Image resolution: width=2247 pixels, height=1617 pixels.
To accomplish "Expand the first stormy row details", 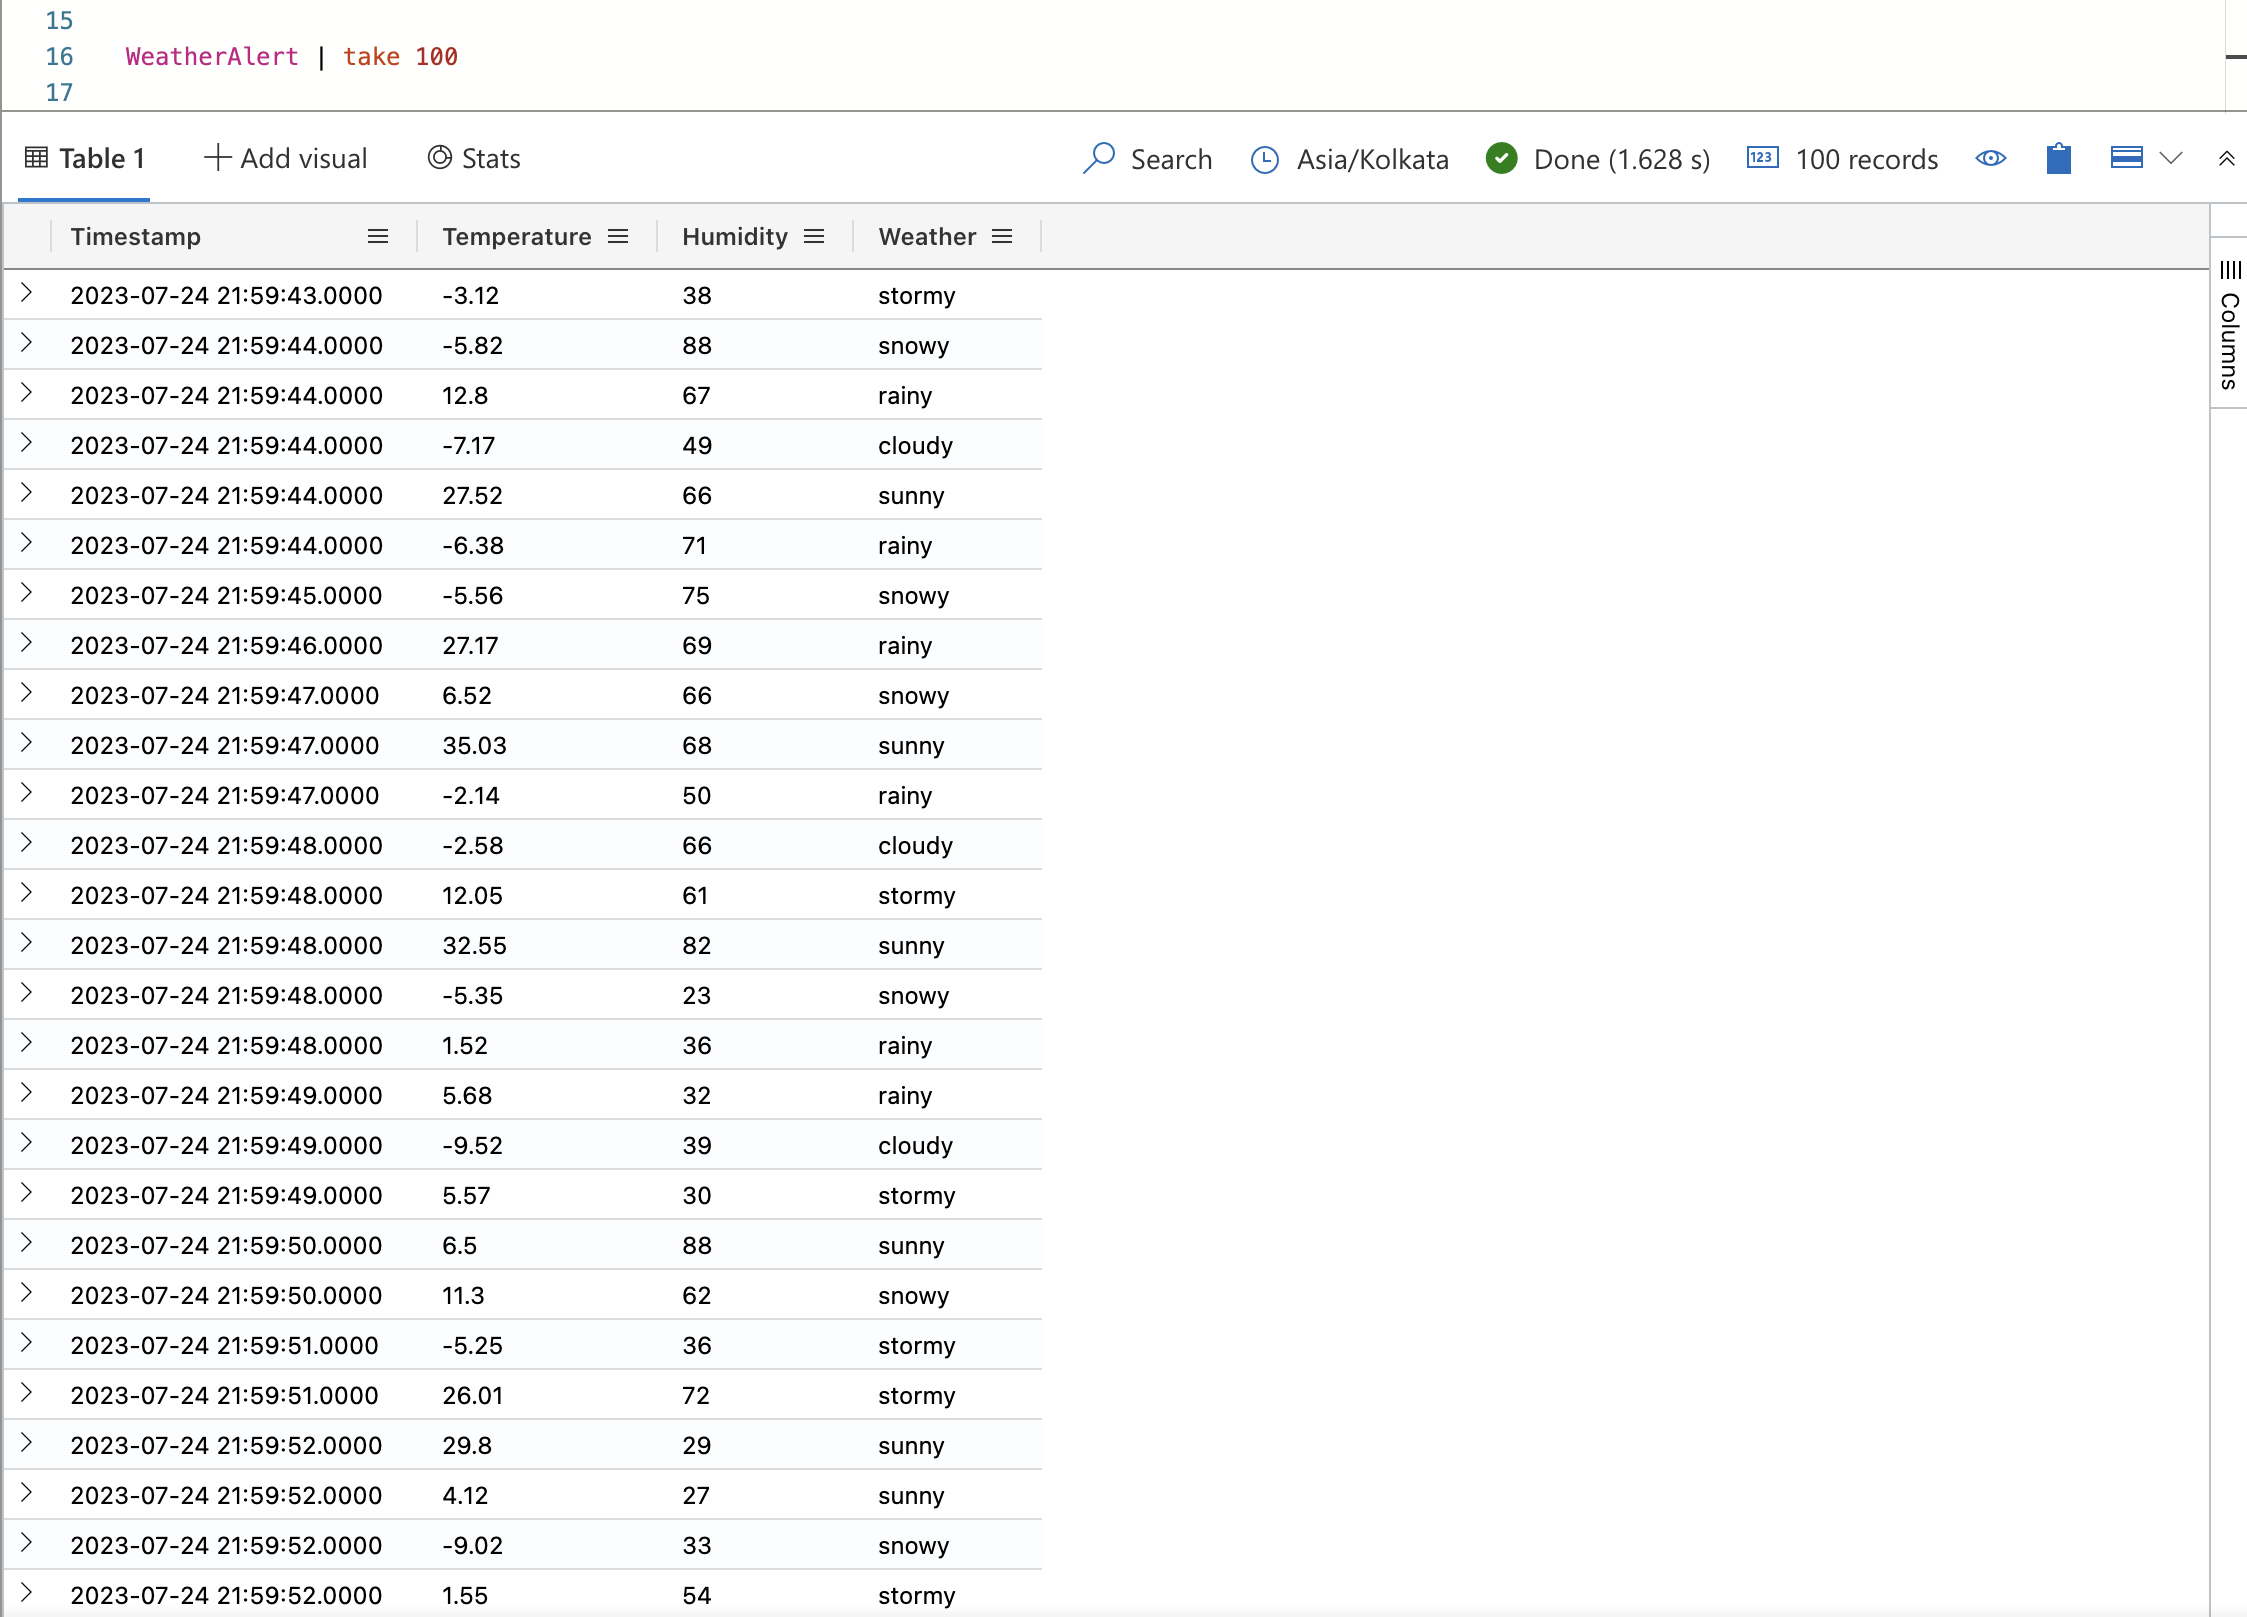I will click(27, 294).
